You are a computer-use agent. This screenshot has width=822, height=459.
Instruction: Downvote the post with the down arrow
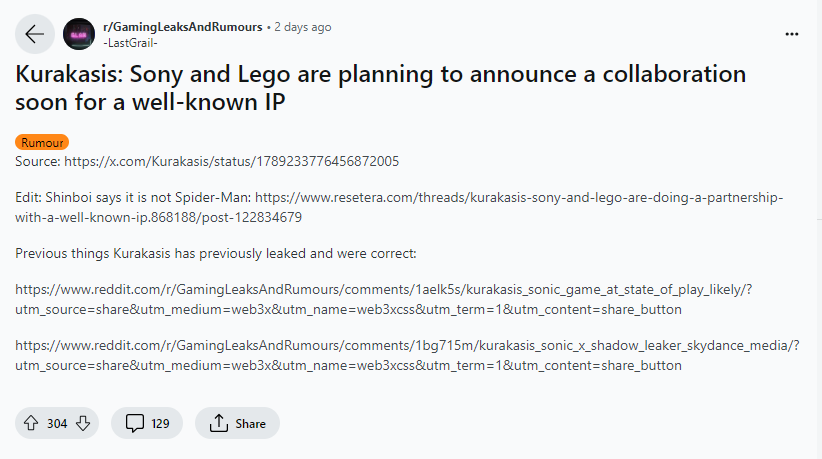[x=83, y=423]
